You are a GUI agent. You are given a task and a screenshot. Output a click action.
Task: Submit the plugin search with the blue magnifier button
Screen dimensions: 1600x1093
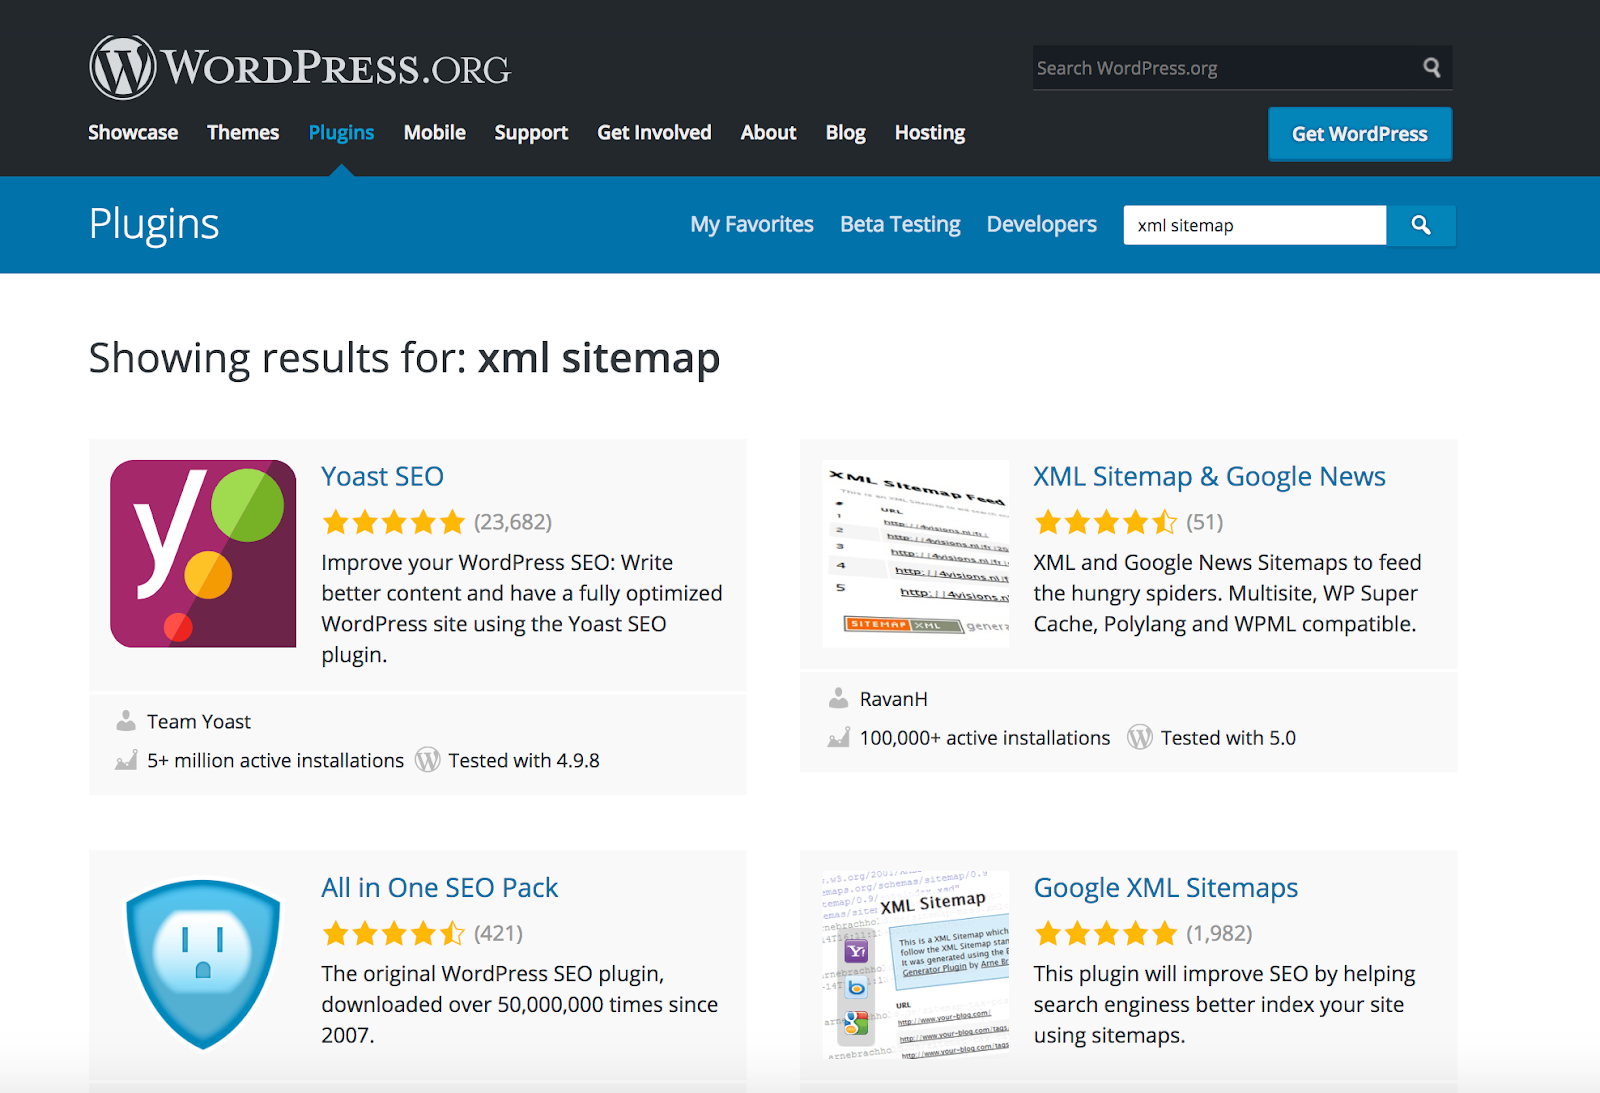coord(1421,225)
